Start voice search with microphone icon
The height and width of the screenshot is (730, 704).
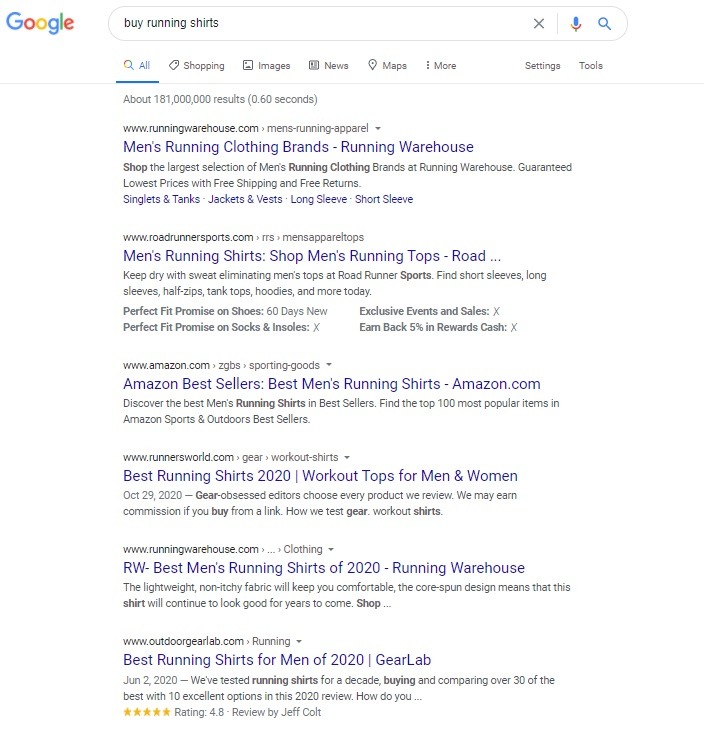[576, 24]
